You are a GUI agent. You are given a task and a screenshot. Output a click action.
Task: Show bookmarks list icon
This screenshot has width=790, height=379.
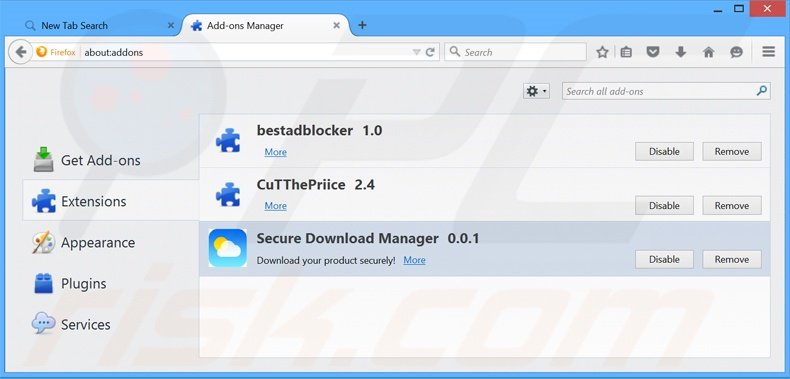(626, 52)
